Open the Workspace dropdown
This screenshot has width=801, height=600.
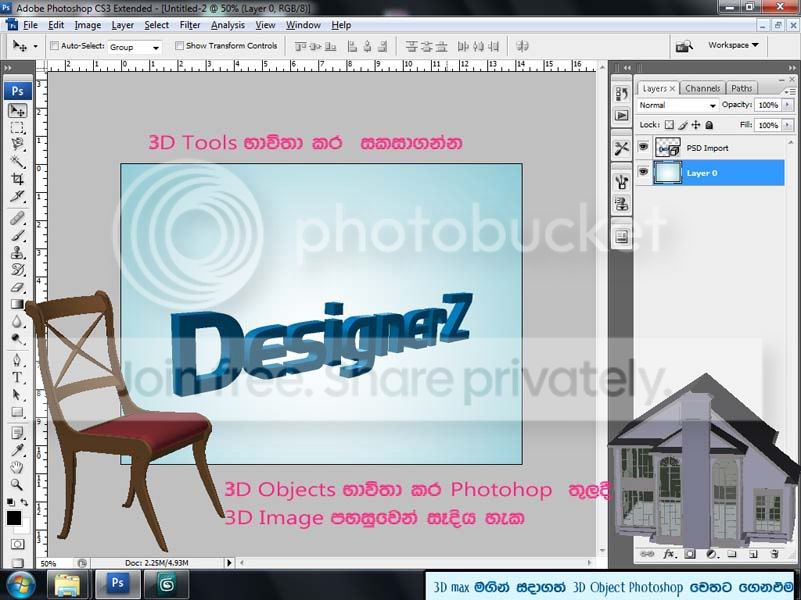tap(733, 45)
